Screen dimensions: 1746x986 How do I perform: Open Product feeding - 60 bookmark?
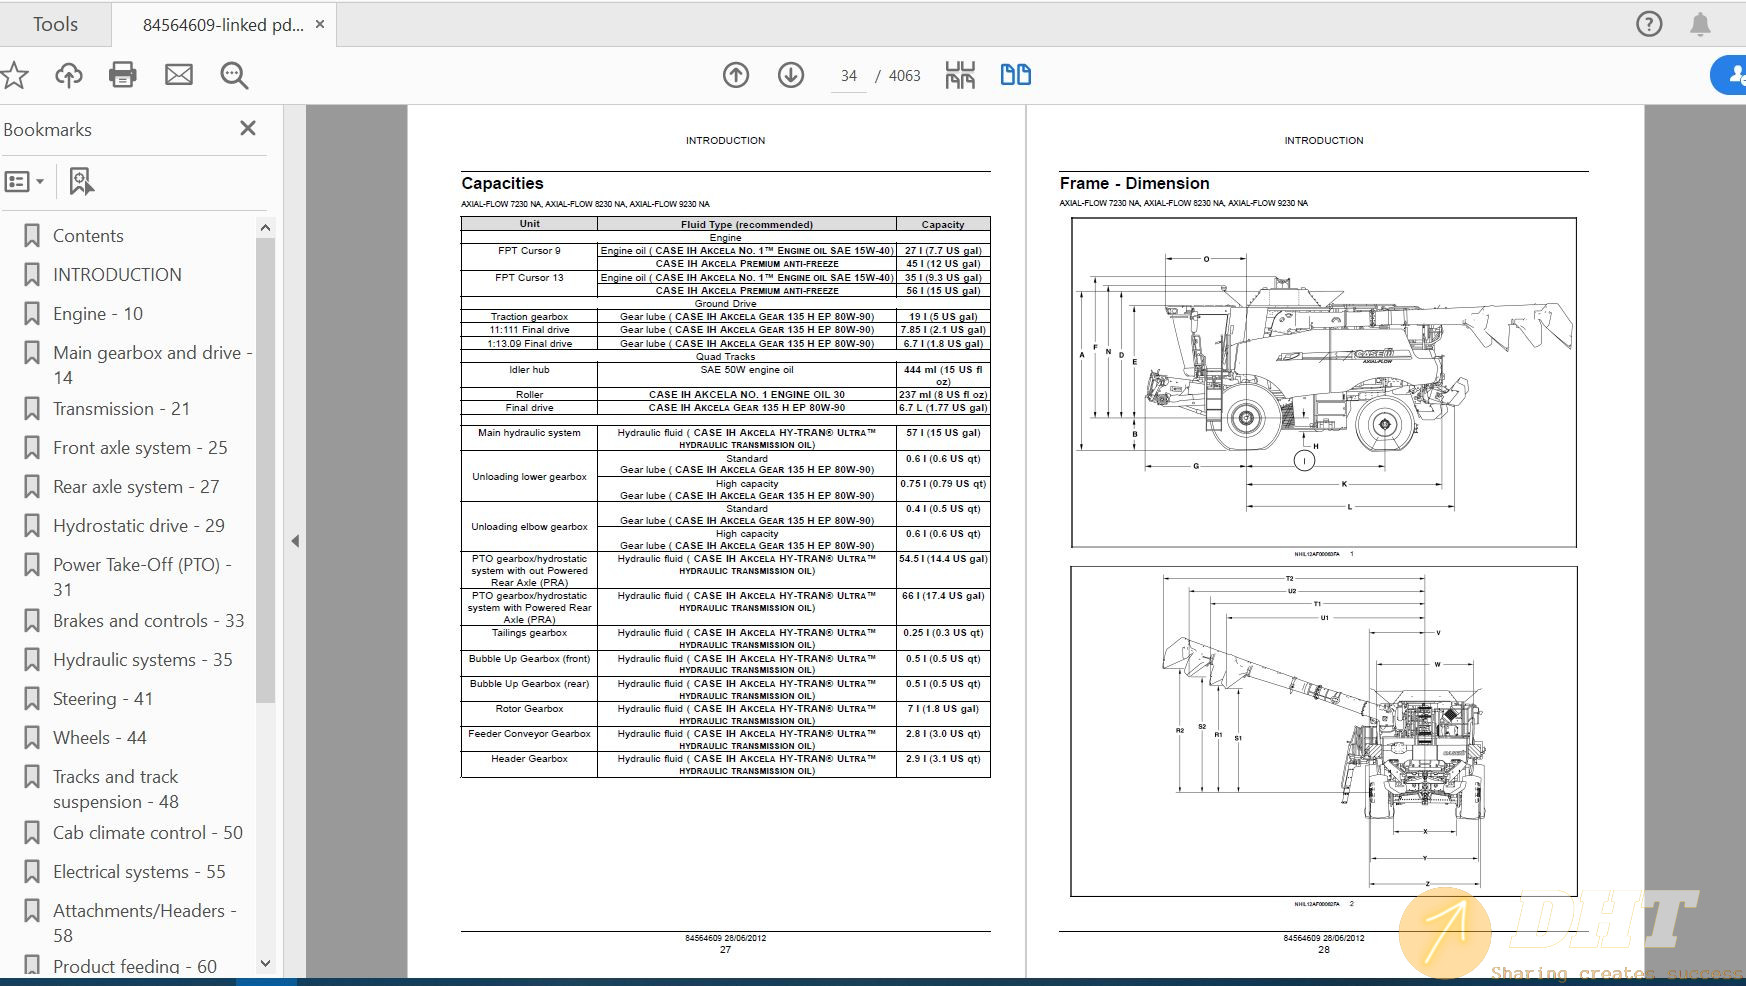coord(135,967)
